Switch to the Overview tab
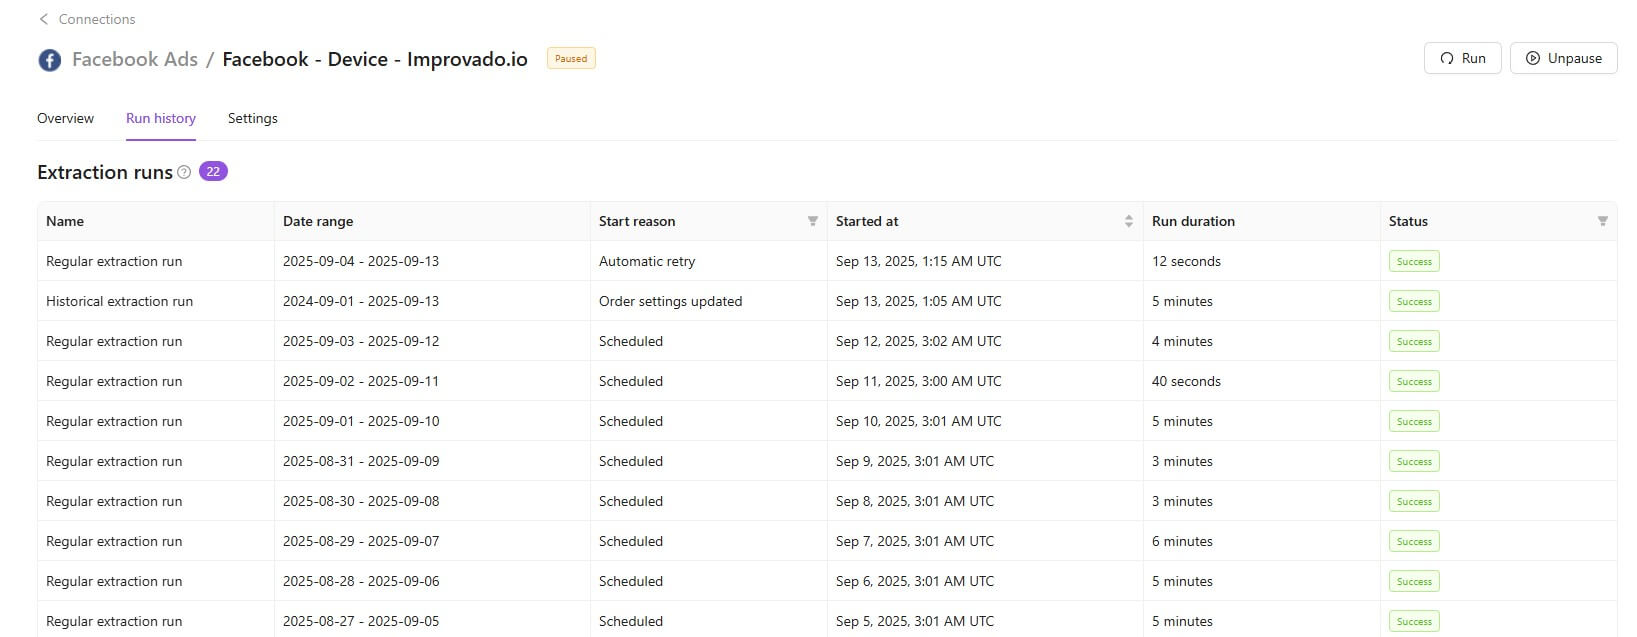 tap(65, 118)
